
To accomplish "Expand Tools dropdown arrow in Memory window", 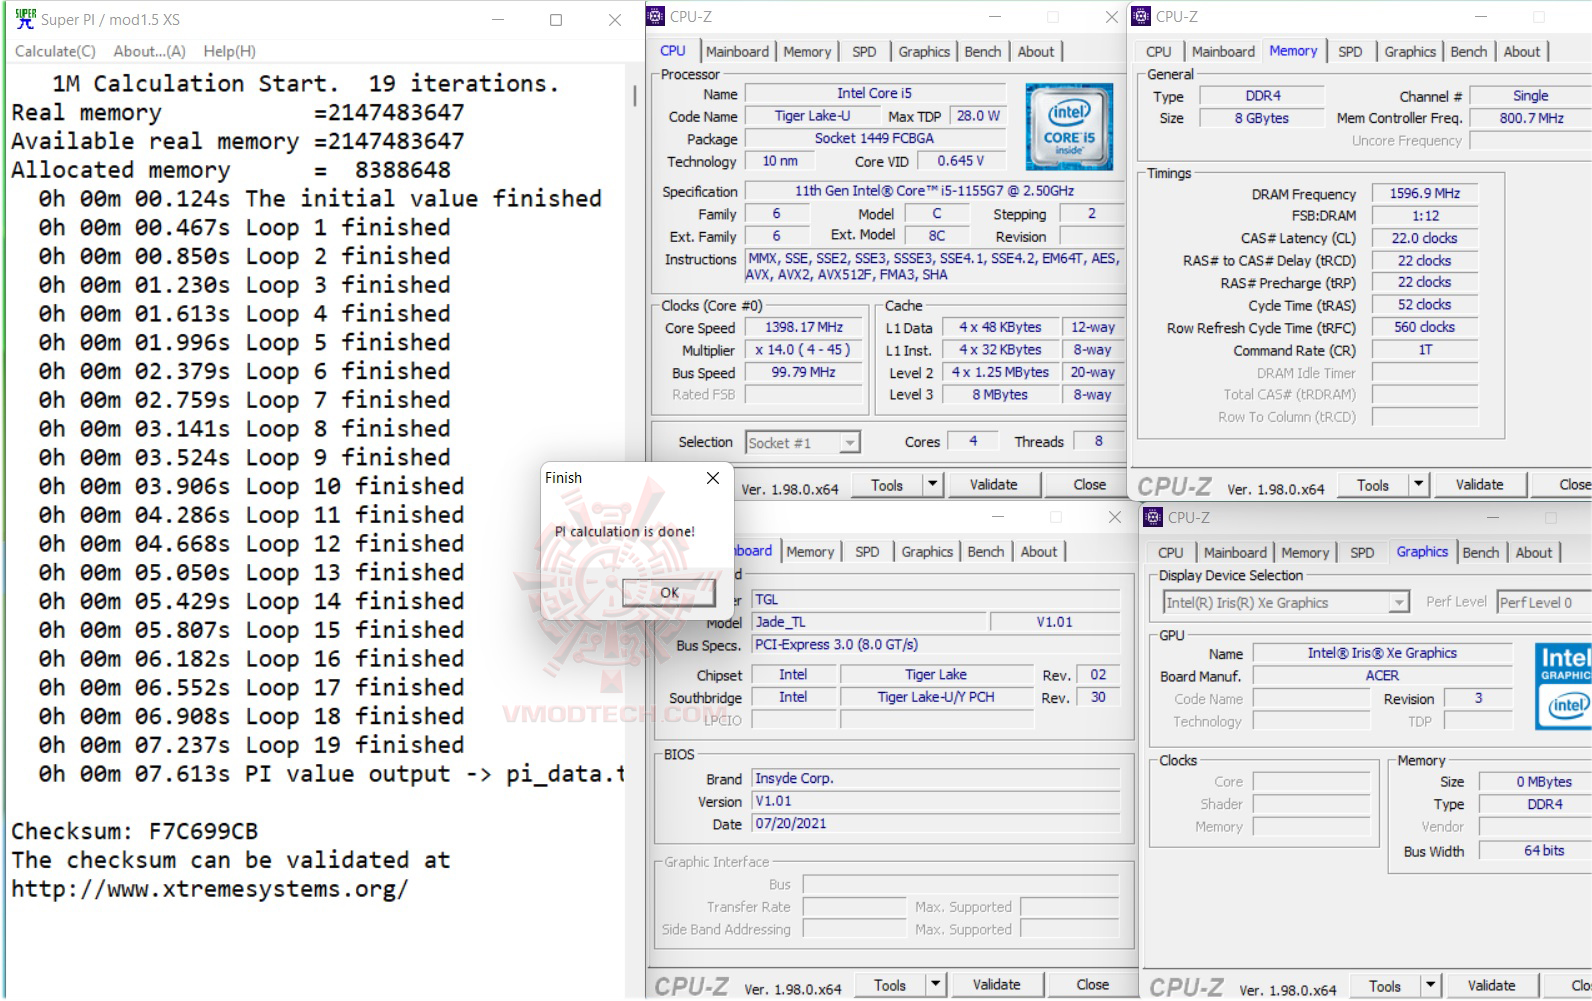I will coord(1418,485).
